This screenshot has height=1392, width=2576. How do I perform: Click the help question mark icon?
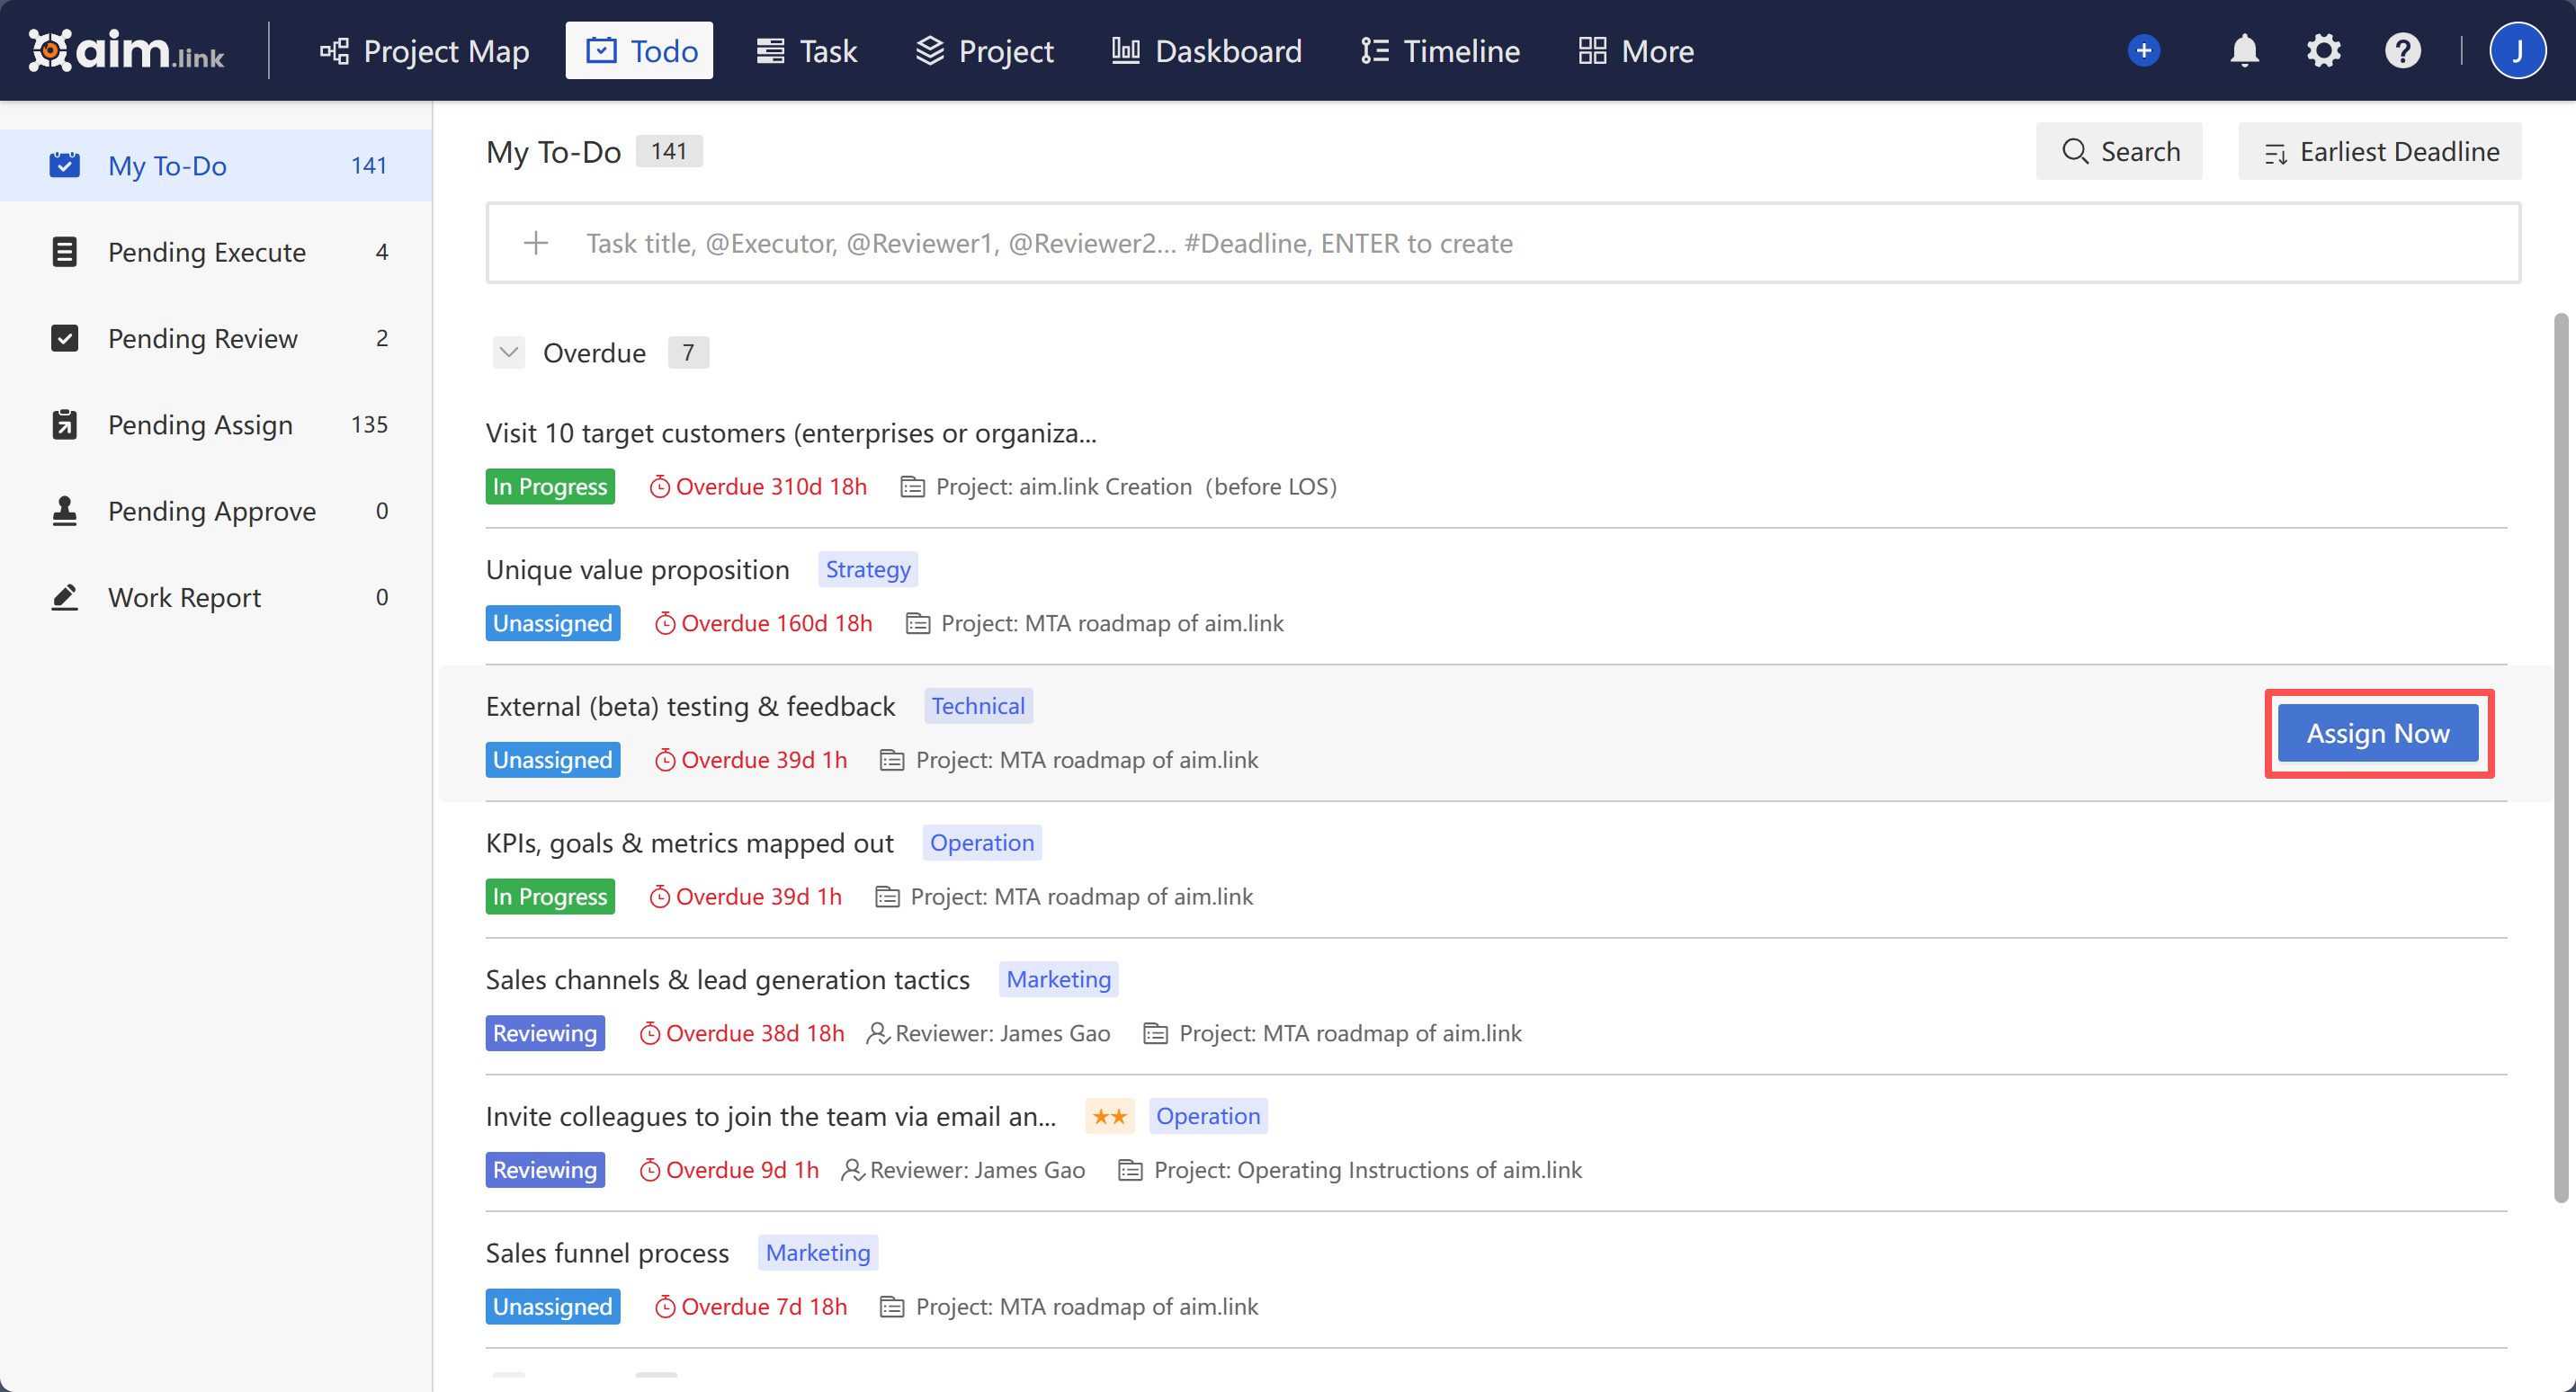(2403, 50)
